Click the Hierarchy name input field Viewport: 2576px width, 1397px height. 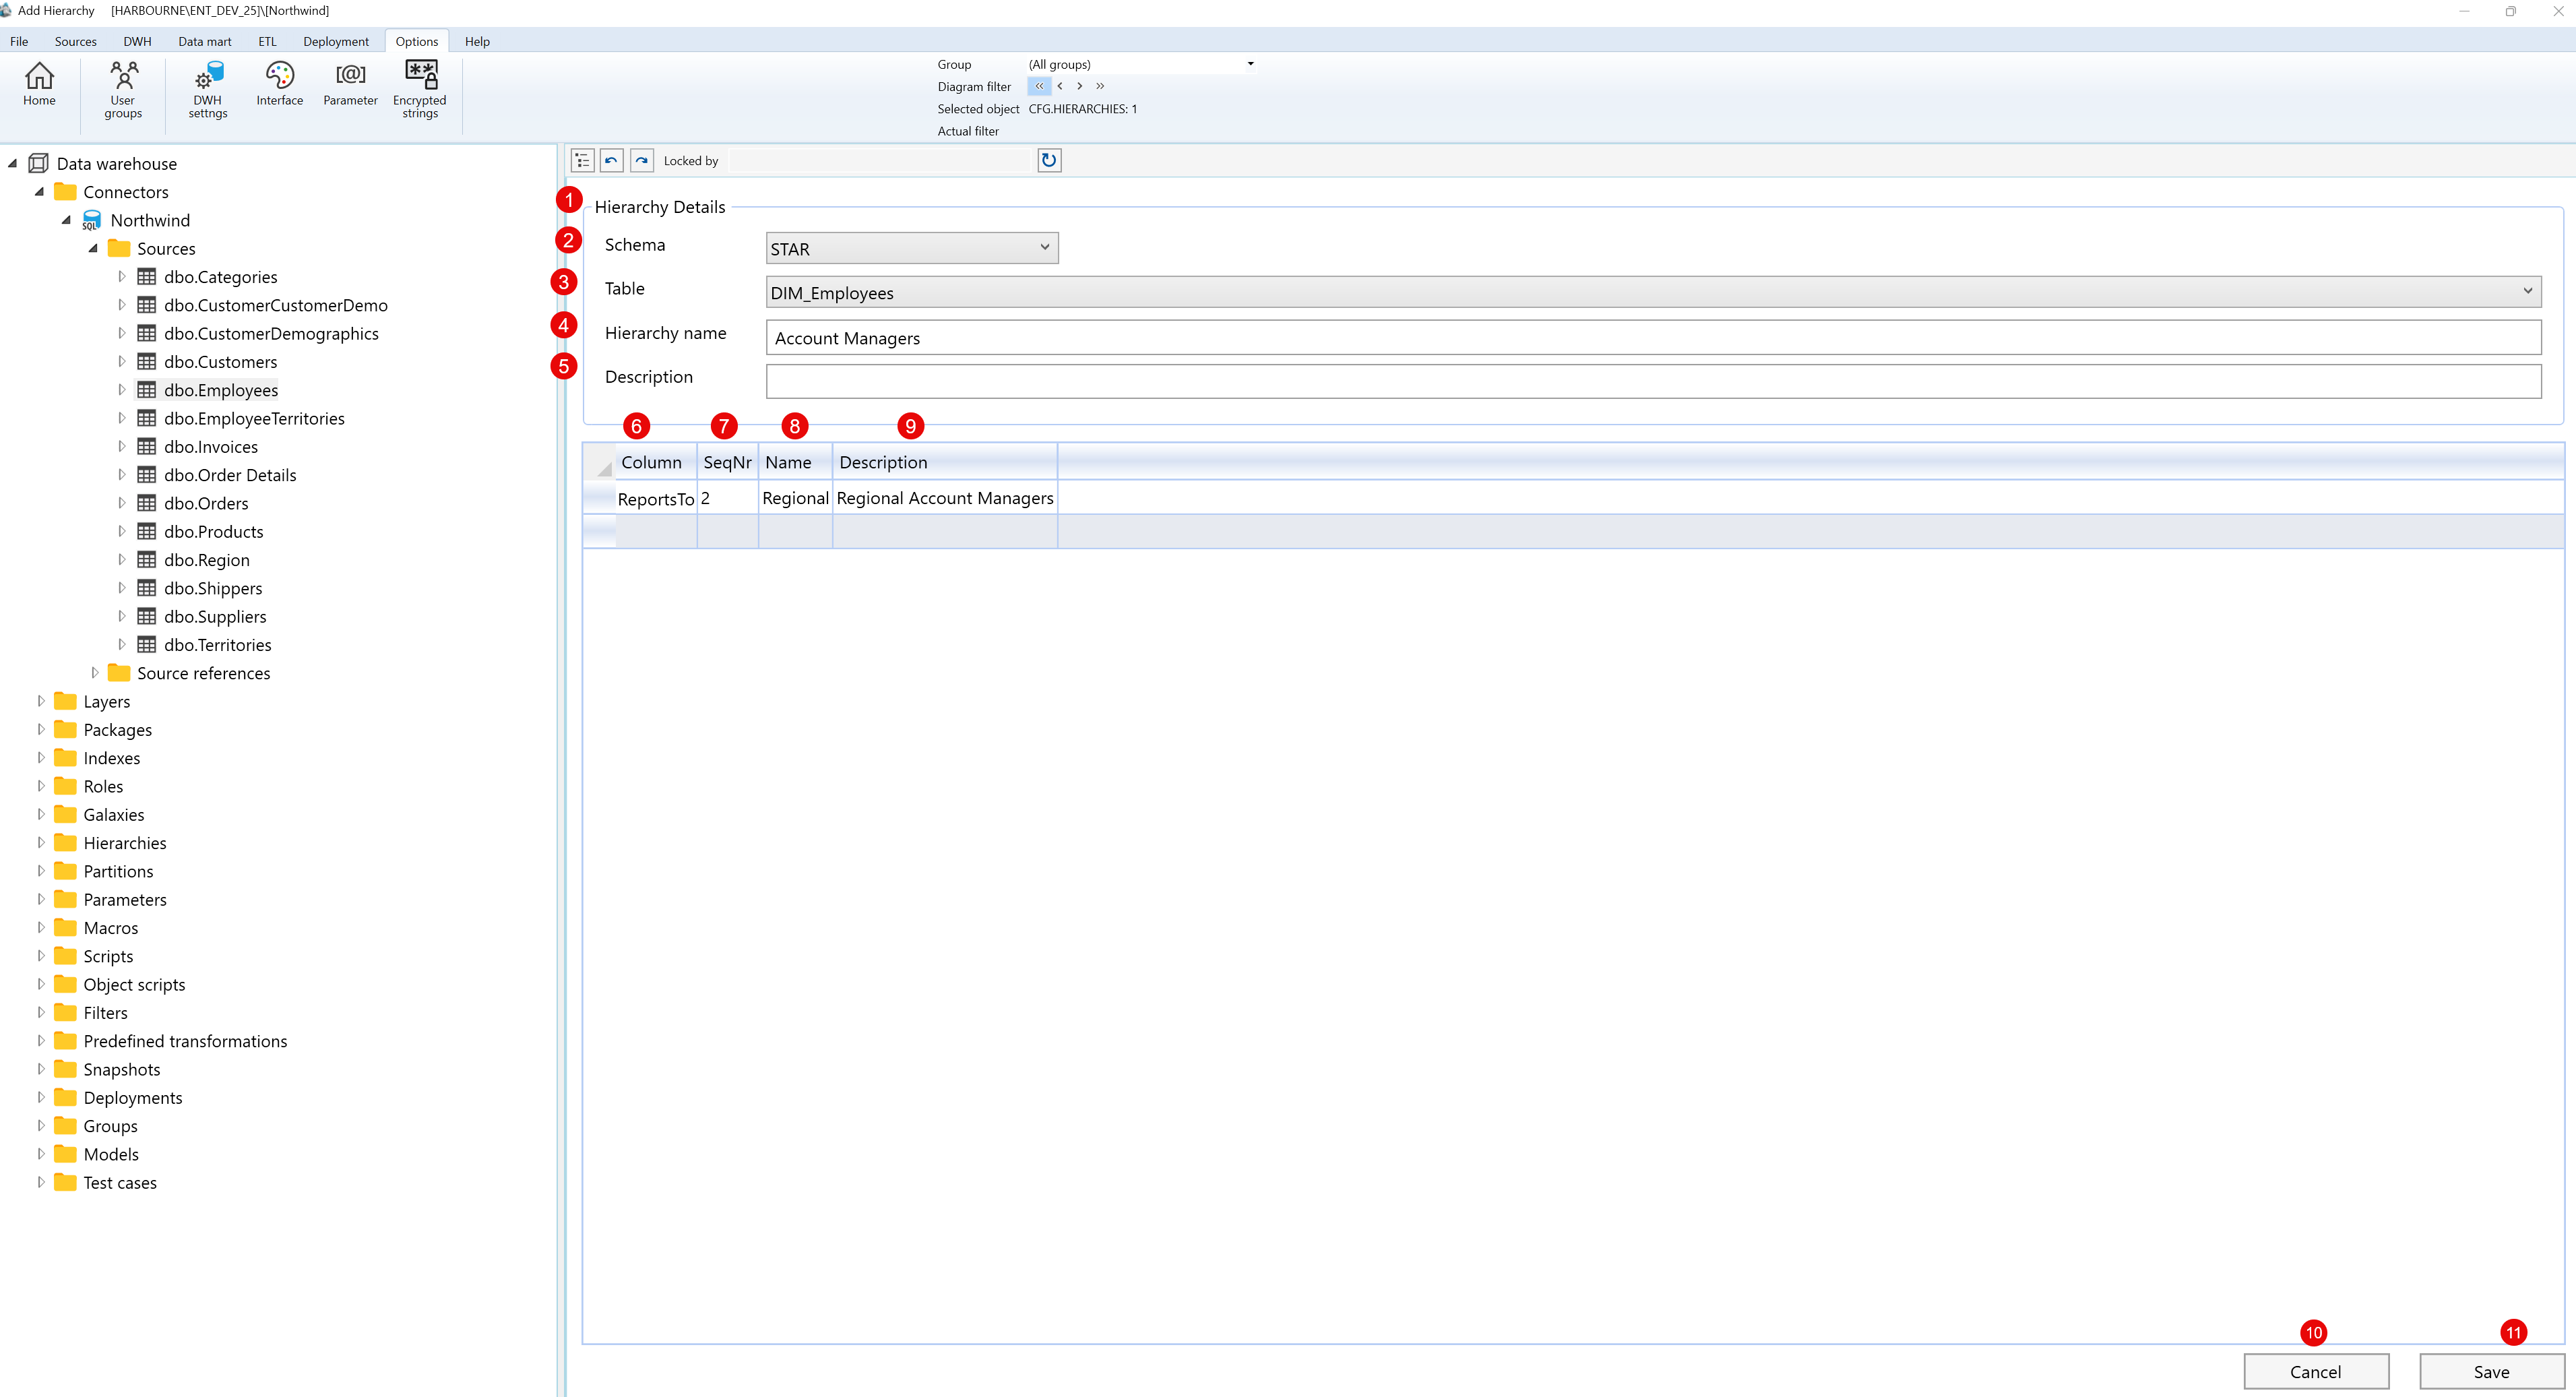[1653, 337]
